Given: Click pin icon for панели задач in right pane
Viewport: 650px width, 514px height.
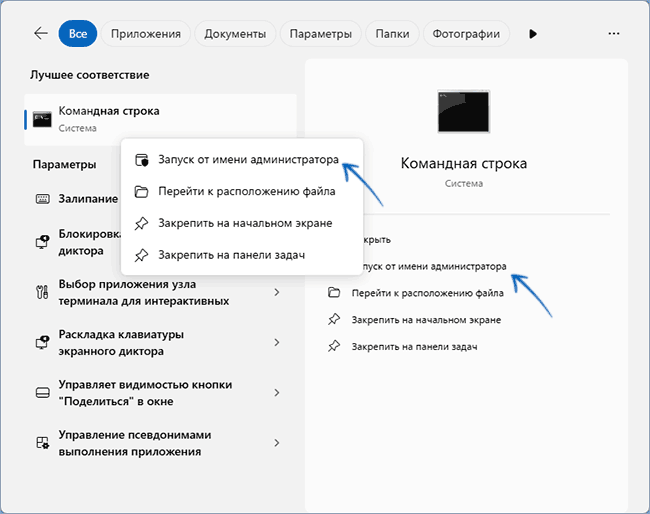Looking at the screenshot, I should [x=334, y=347].
